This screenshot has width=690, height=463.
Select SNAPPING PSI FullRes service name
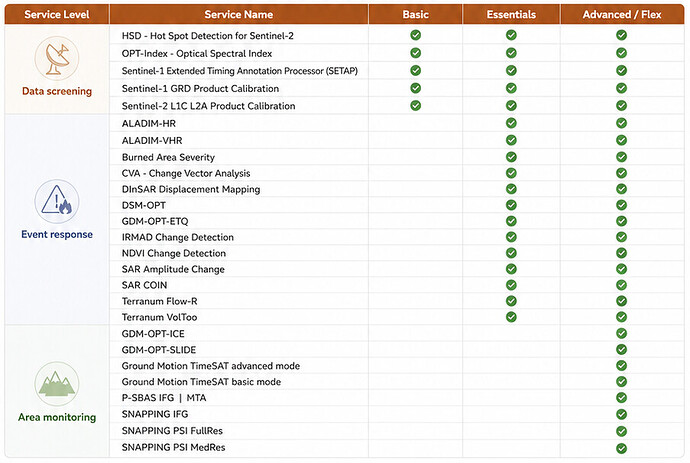(x=172, y=430)
